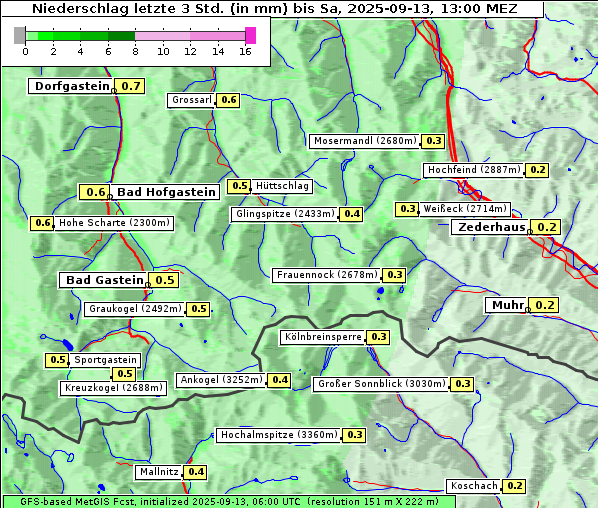Viewport: 598px width, 508px height.
Task: Click the Hohe Scharte (2300m) label
Action: coord(114,223)
